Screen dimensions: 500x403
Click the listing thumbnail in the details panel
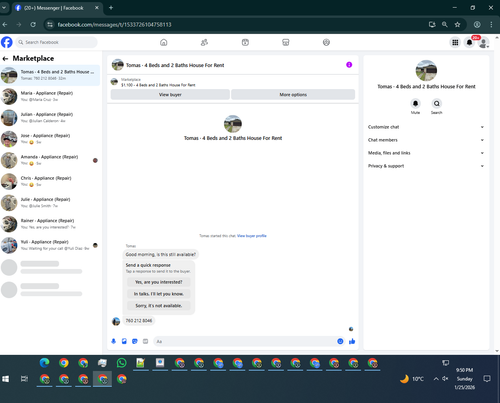[426, 70]
